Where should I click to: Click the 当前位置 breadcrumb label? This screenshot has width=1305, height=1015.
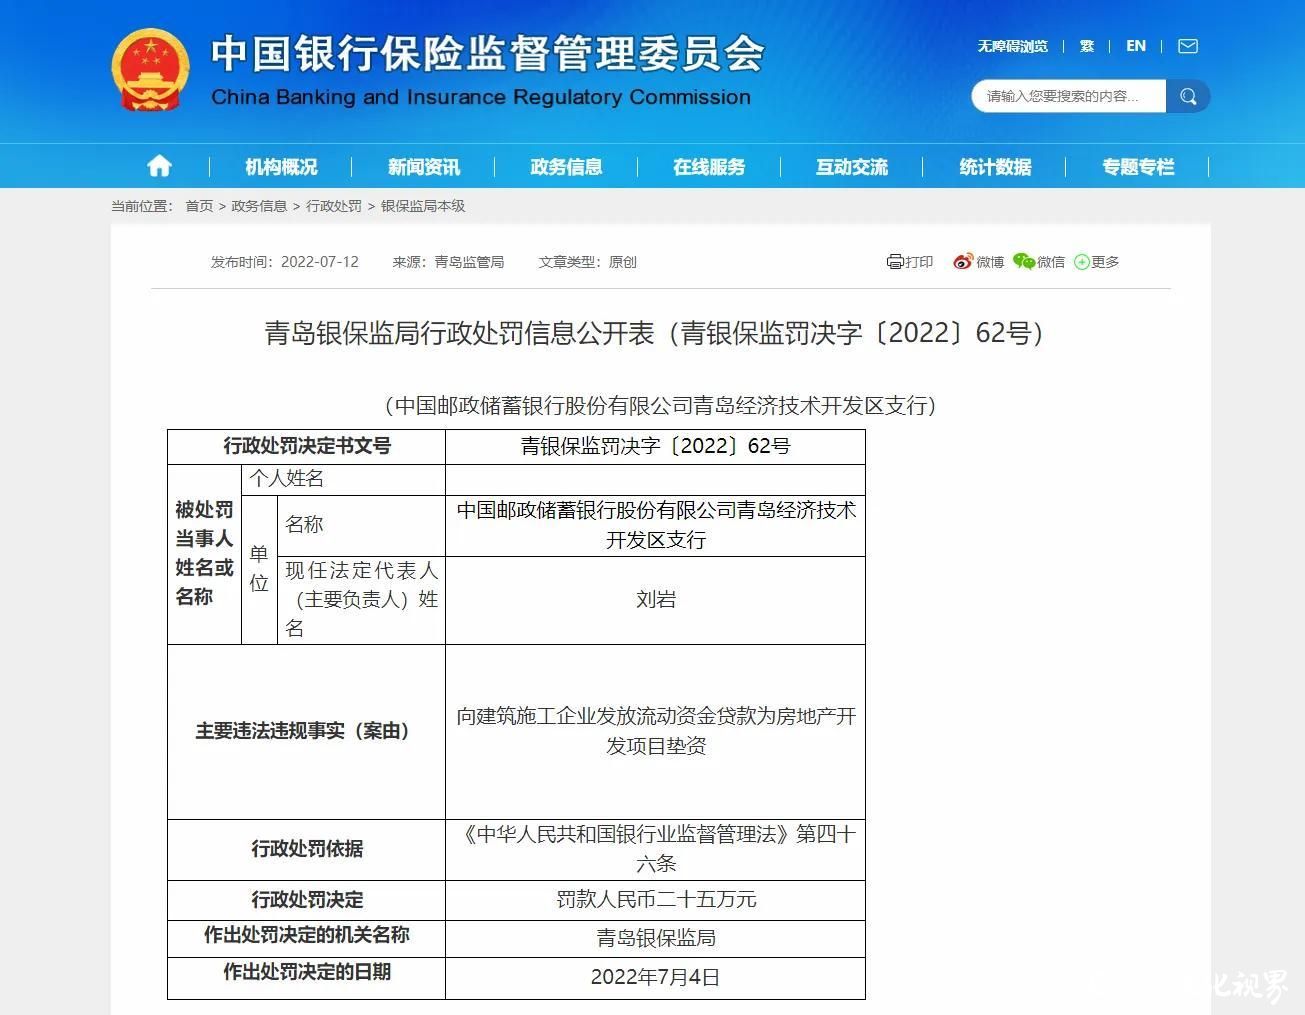[142, 206]
